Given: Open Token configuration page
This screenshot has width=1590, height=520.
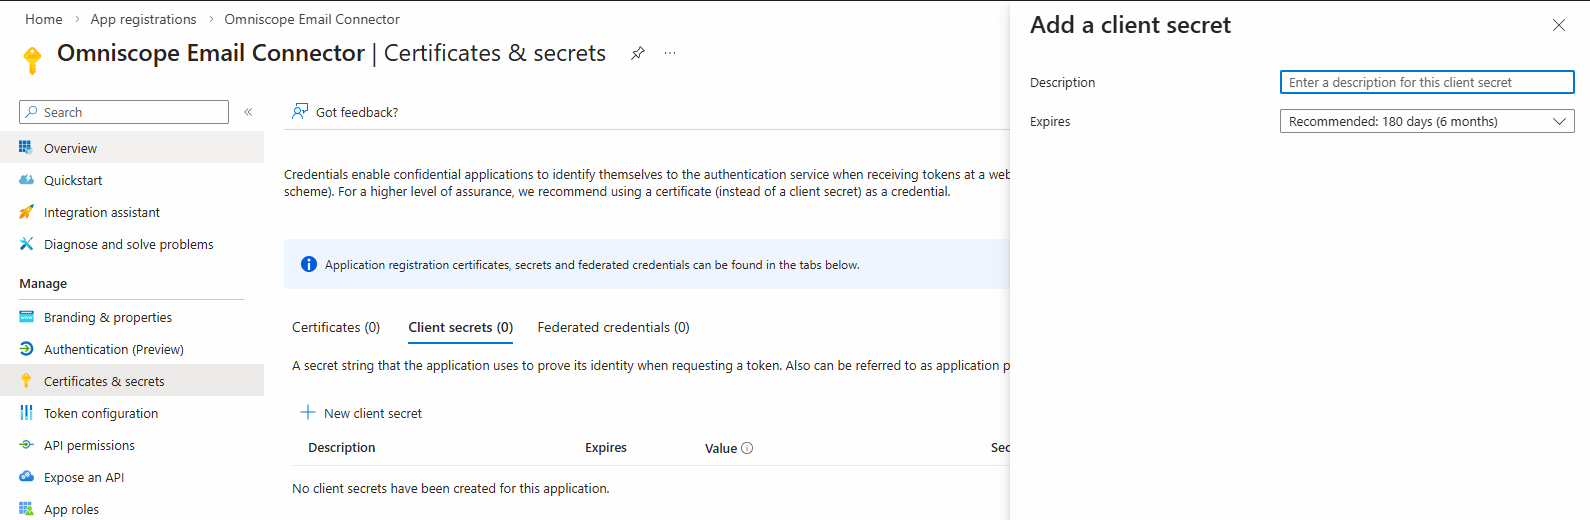Looking at the screenshot, I should point(132,413).
